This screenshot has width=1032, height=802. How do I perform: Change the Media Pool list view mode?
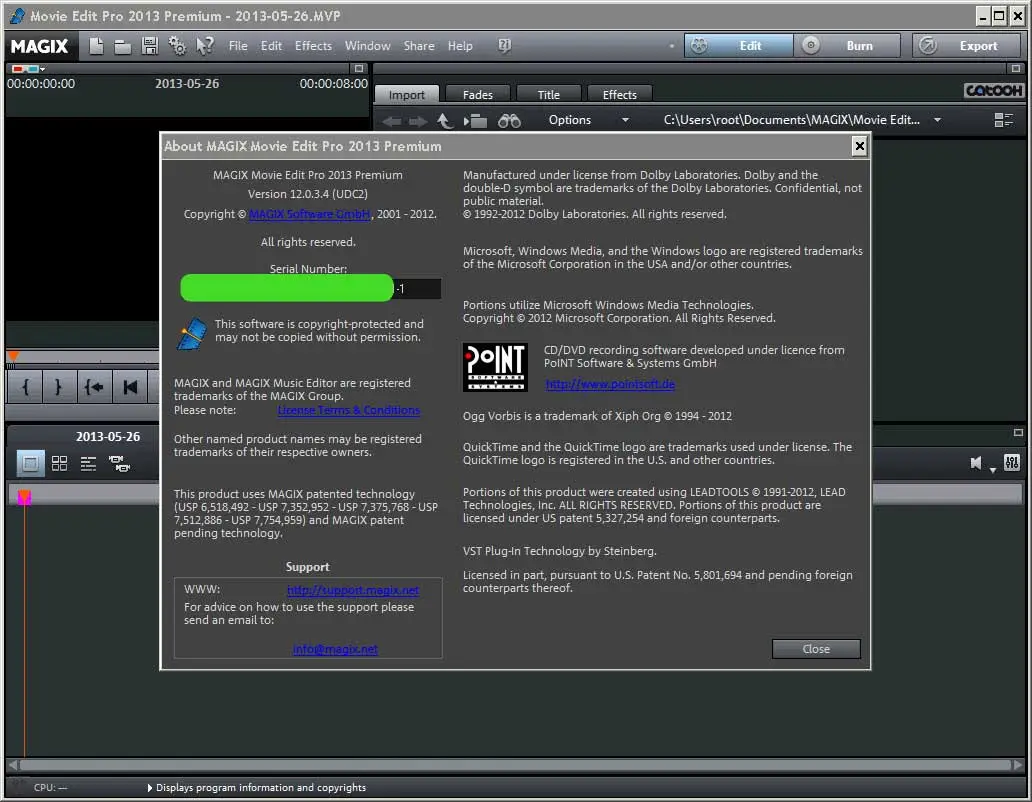click(x=1004, y=120)
